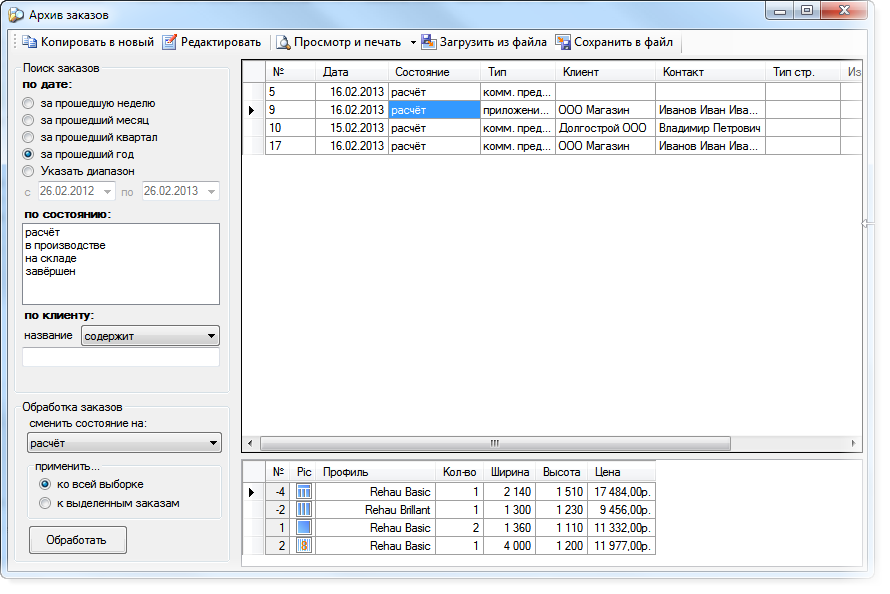Viewport: 890px width, 594px height.
Task: Click the Профиль column header
Action: point(375,472)
